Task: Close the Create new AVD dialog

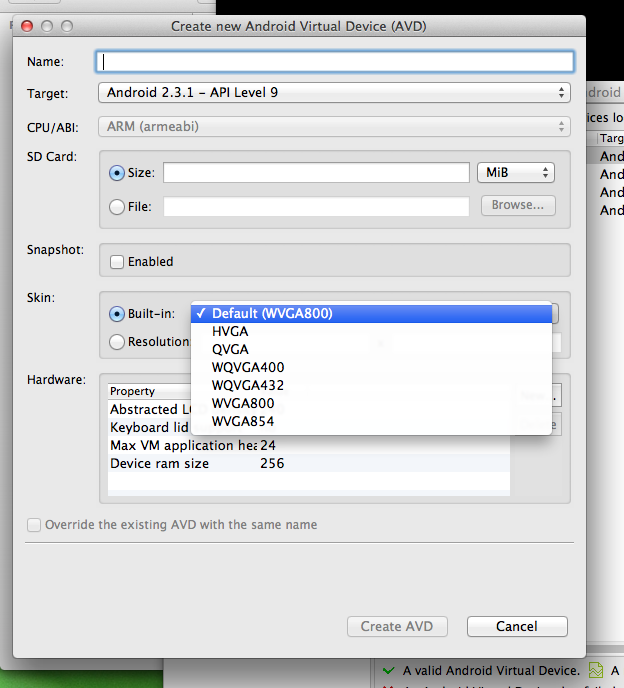Action: coord(27,26)
